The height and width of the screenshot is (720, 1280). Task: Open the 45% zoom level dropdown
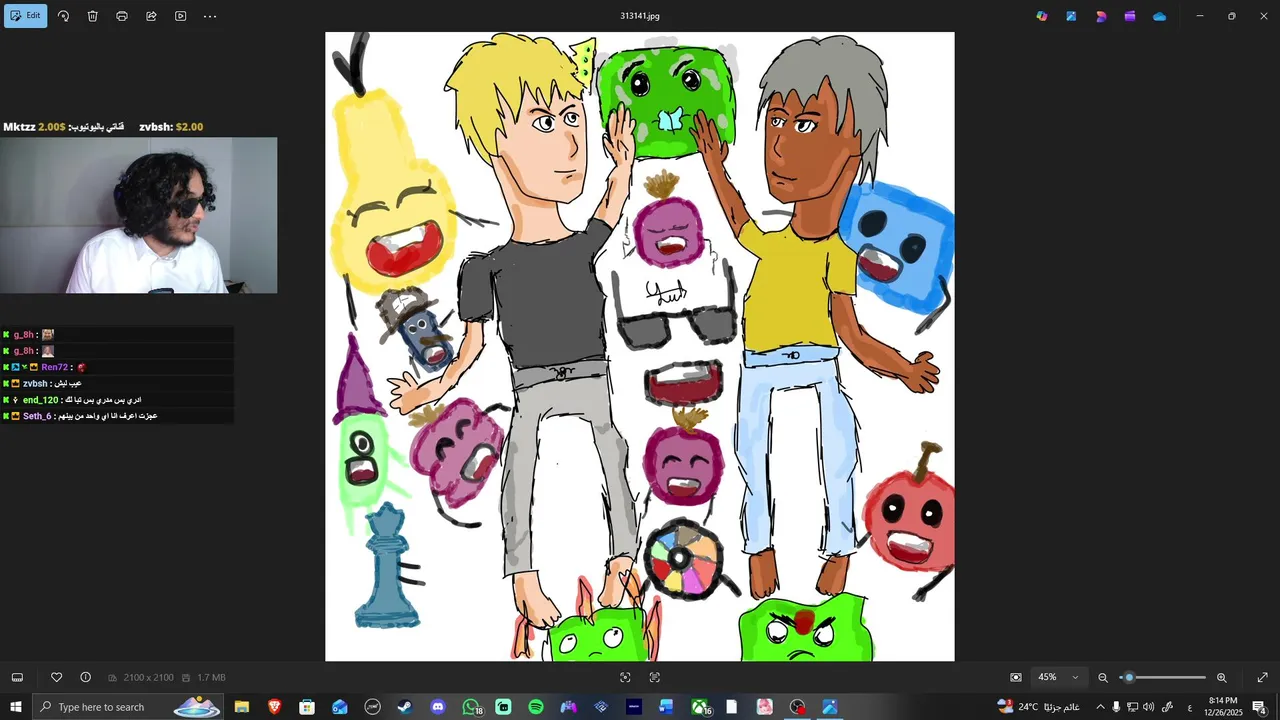(x=1058, y=677)
